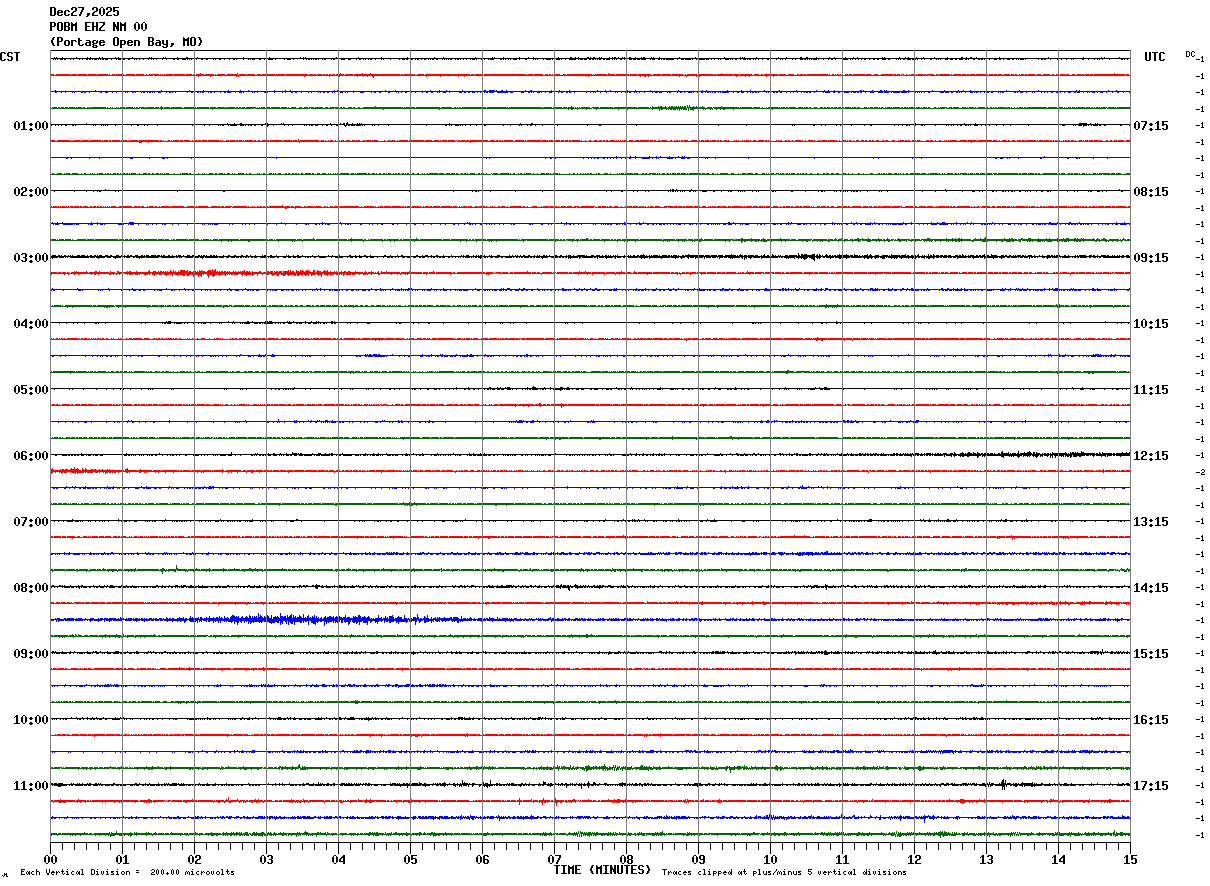Select the 07:00 CST row label

point(31,522)
